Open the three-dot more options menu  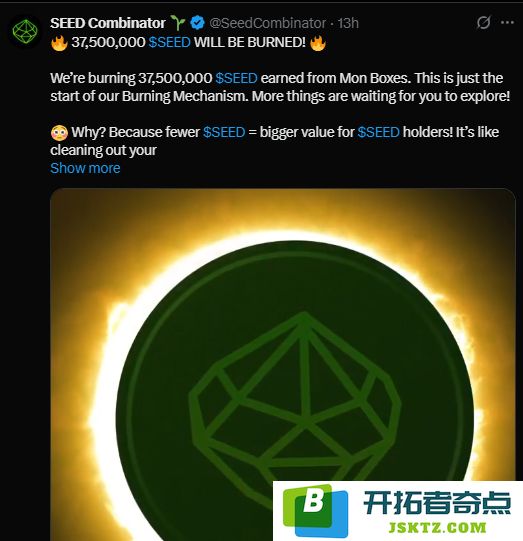point(507,22)
